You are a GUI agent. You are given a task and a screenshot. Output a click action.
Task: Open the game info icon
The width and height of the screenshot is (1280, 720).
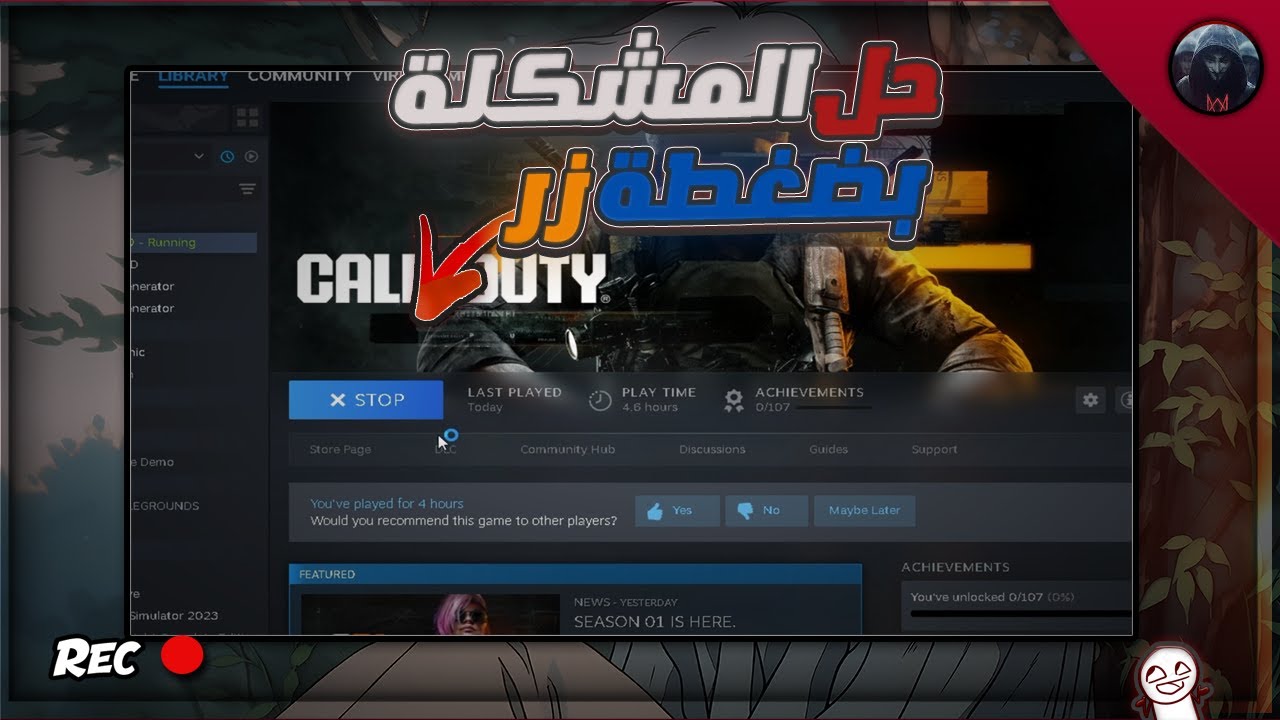coord(1125,400)
